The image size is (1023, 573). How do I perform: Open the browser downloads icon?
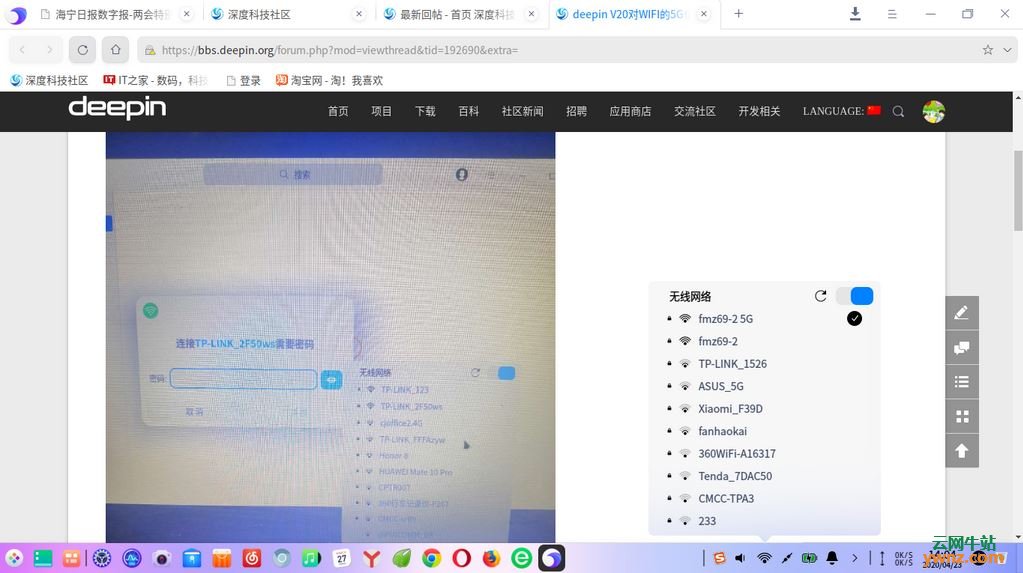(x=855, y=14)
